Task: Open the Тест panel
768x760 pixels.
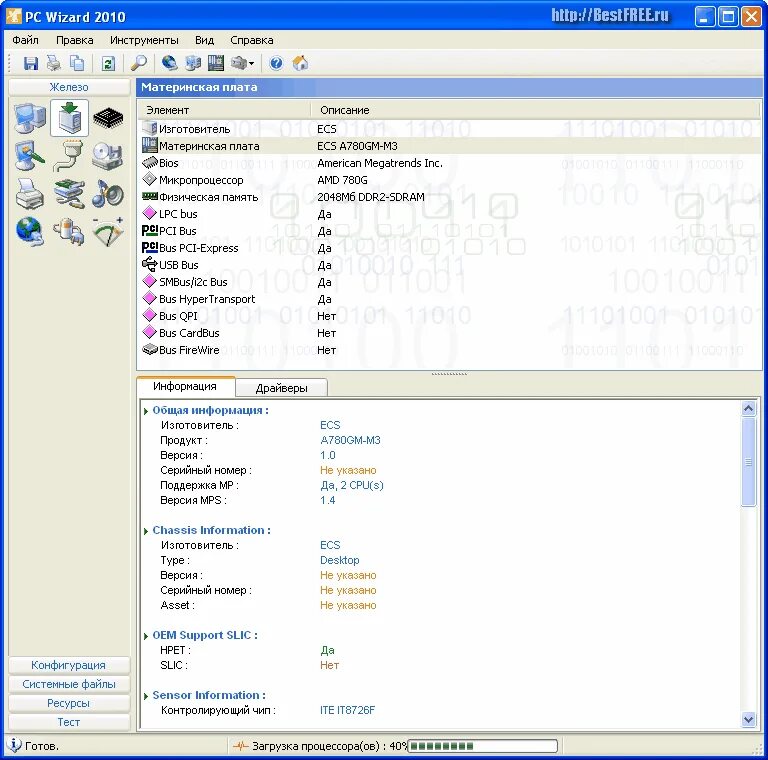Action: click(x=69, y=722)
